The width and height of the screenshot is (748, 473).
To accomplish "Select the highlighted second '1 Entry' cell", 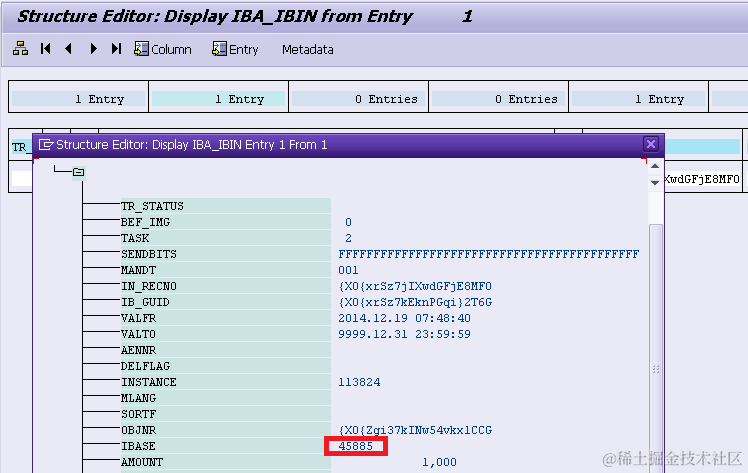I will point(218,99).
